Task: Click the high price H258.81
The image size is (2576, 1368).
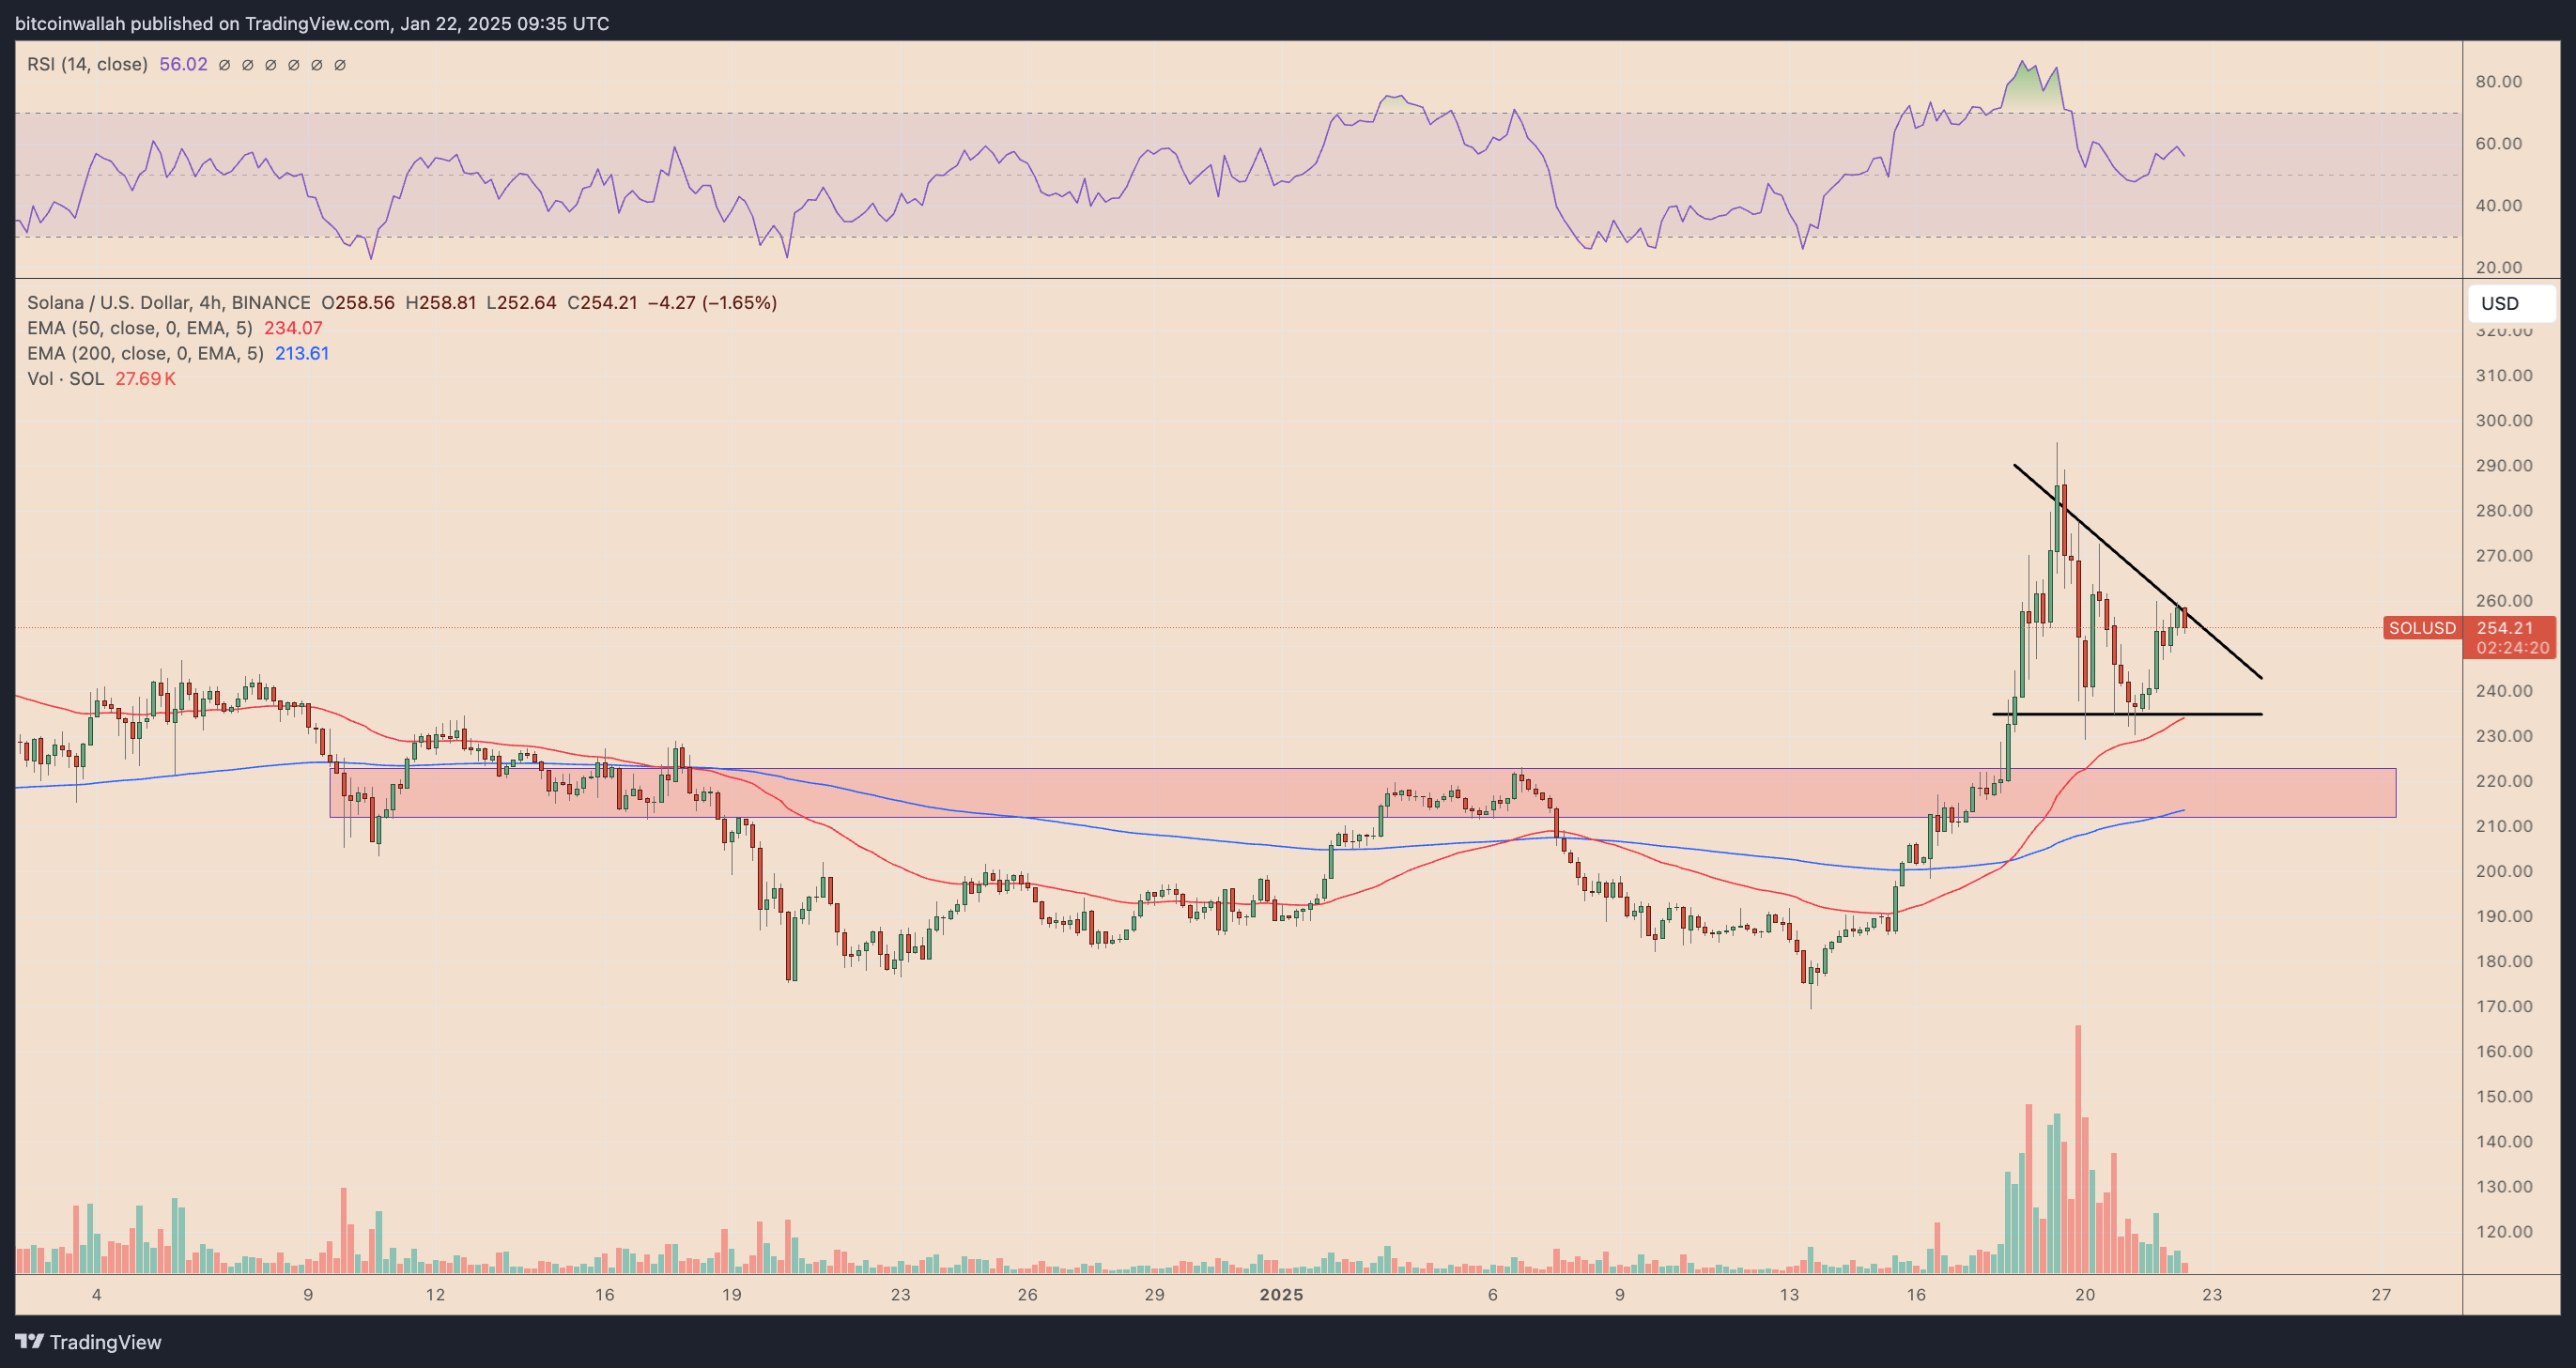Action: [x=441, y=302]
